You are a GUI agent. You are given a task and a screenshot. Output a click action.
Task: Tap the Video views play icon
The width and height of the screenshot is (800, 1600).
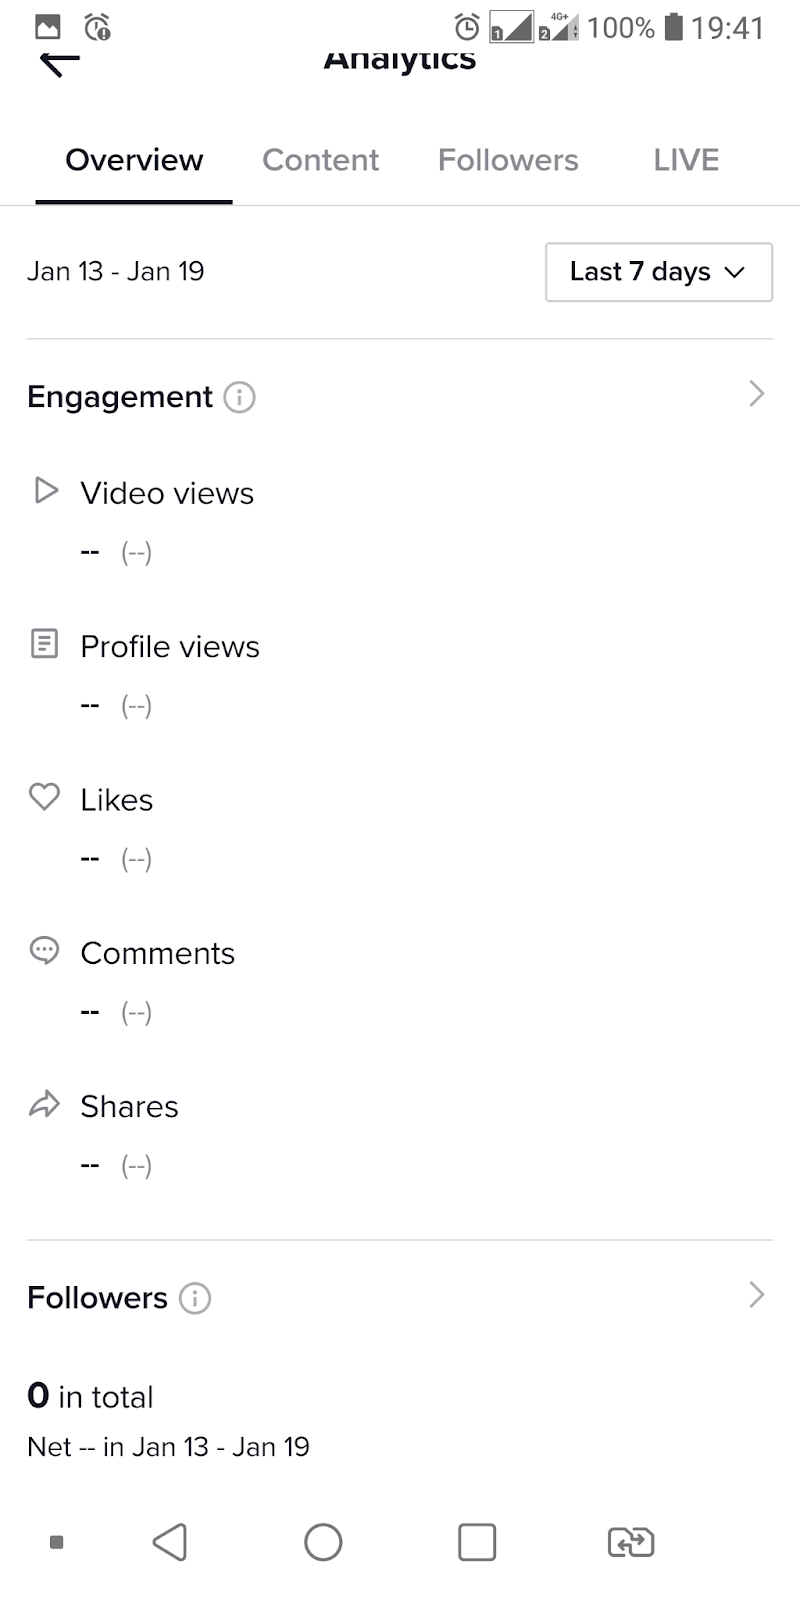[x=45, y=490]
